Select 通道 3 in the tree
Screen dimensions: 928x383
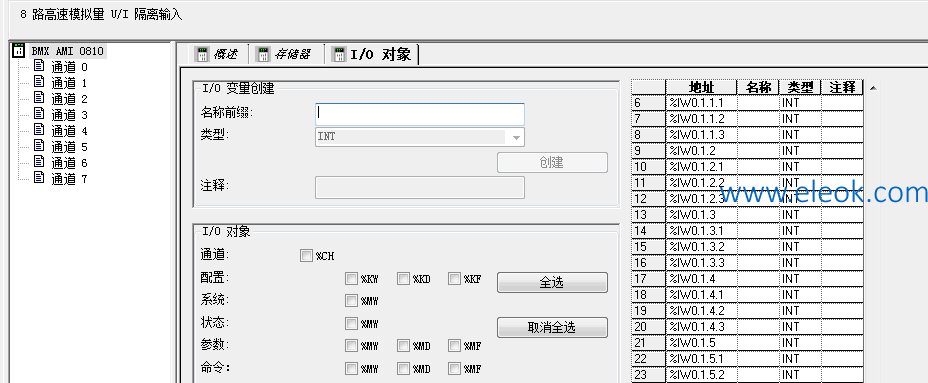pyautogui.click(x=69, y=114)
